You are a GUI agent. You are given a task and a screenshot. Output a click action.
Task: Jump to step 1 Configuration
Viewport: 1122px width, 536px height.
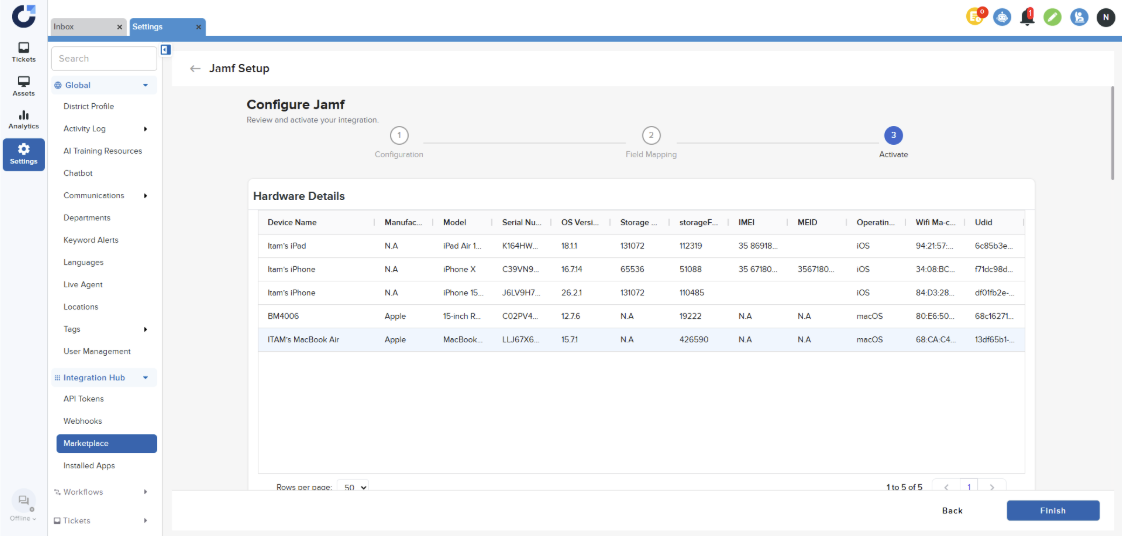(x=398, y=136)
